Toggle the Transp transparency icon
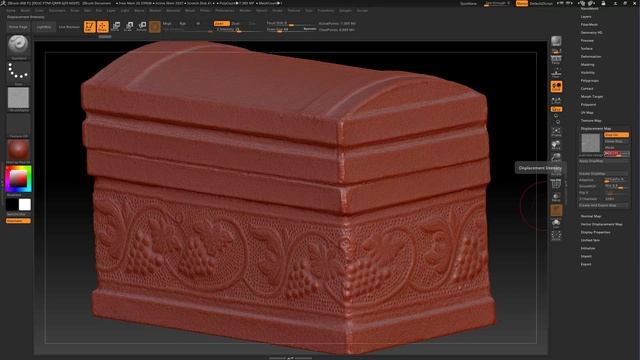Screen dimensions: 640x360 (556, 197)
